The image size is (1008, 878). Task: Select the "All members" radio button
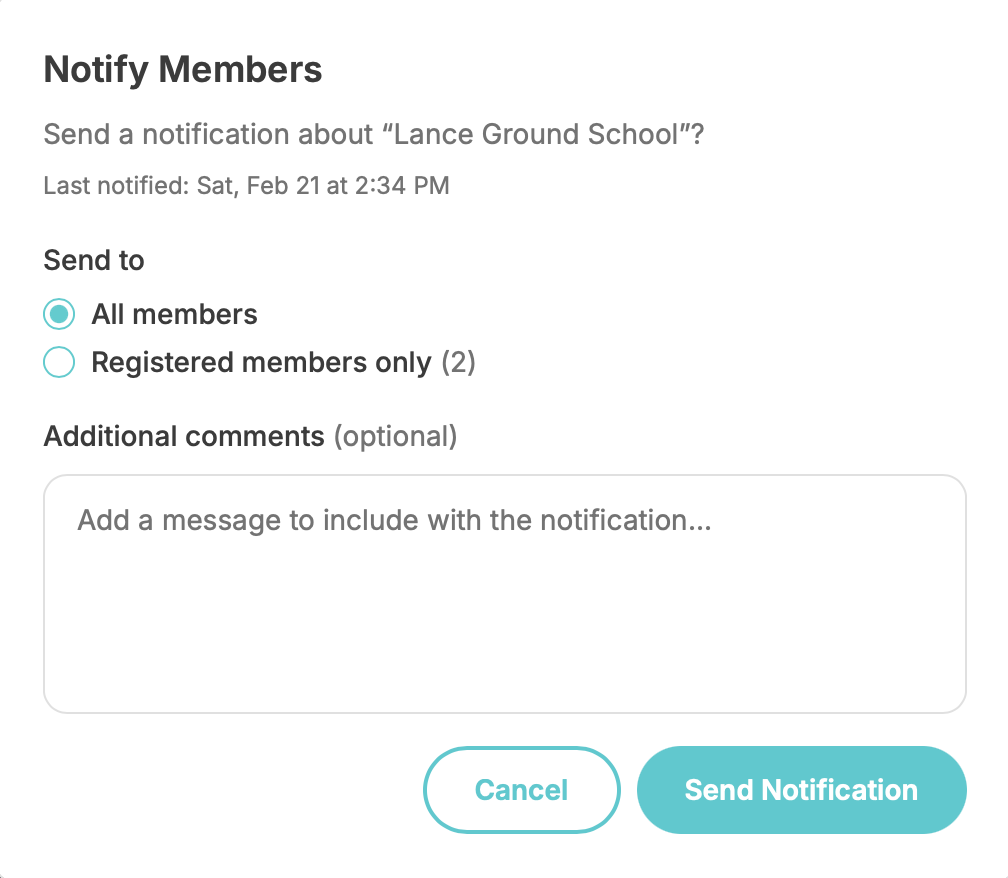coord(59,314)
